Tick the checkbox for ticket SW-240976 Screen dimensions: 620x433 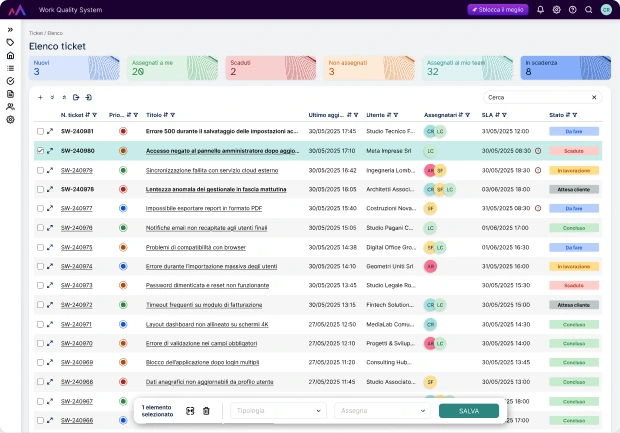tap(40, 228)
